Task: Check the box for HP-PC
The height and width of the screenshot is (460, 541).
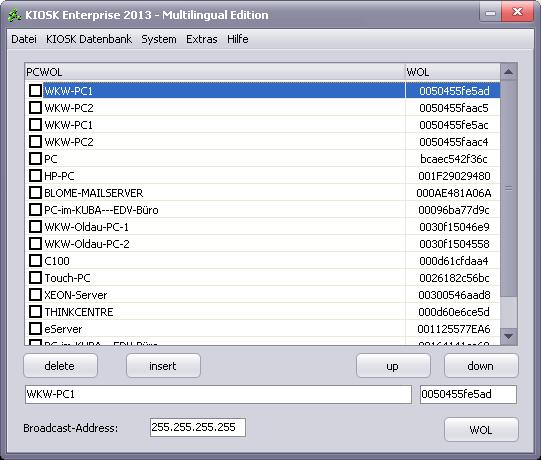Action: coord(35,176)
